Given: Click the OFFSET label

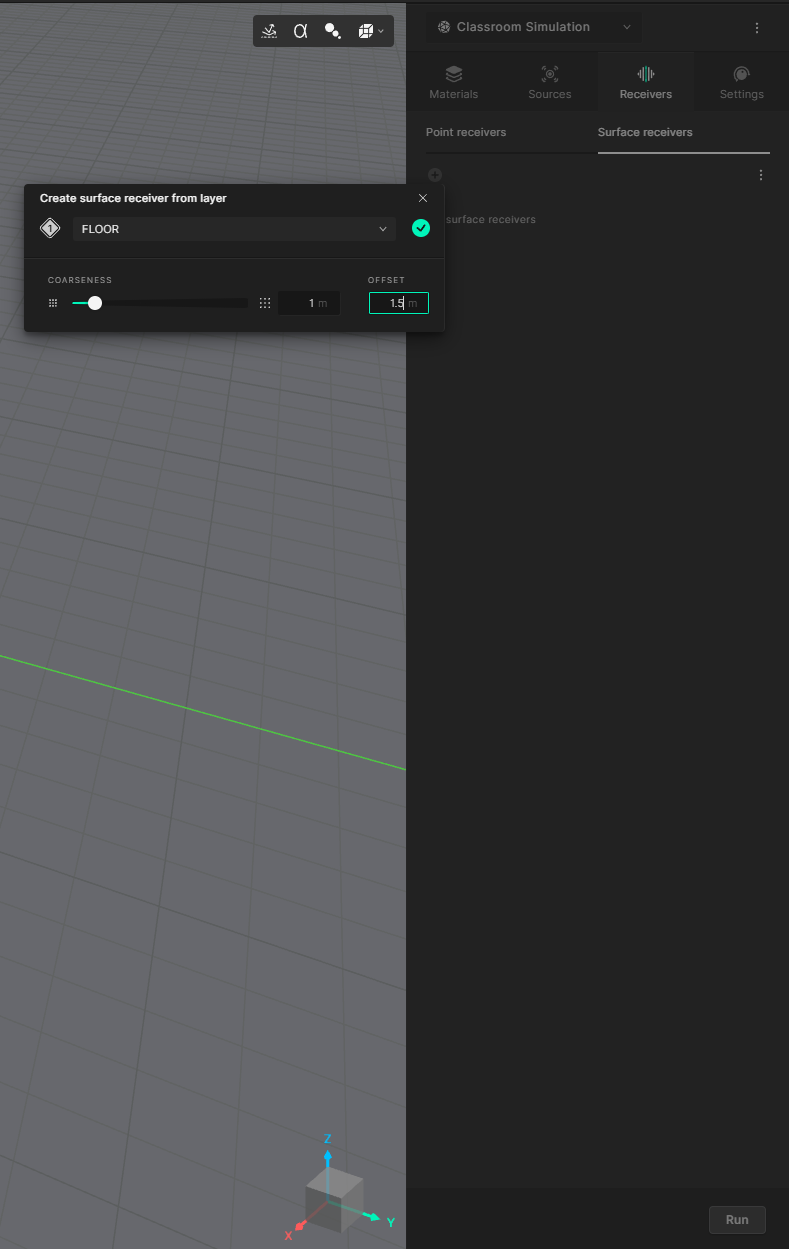Looking at the screenshot, I should tap(386, 280).
